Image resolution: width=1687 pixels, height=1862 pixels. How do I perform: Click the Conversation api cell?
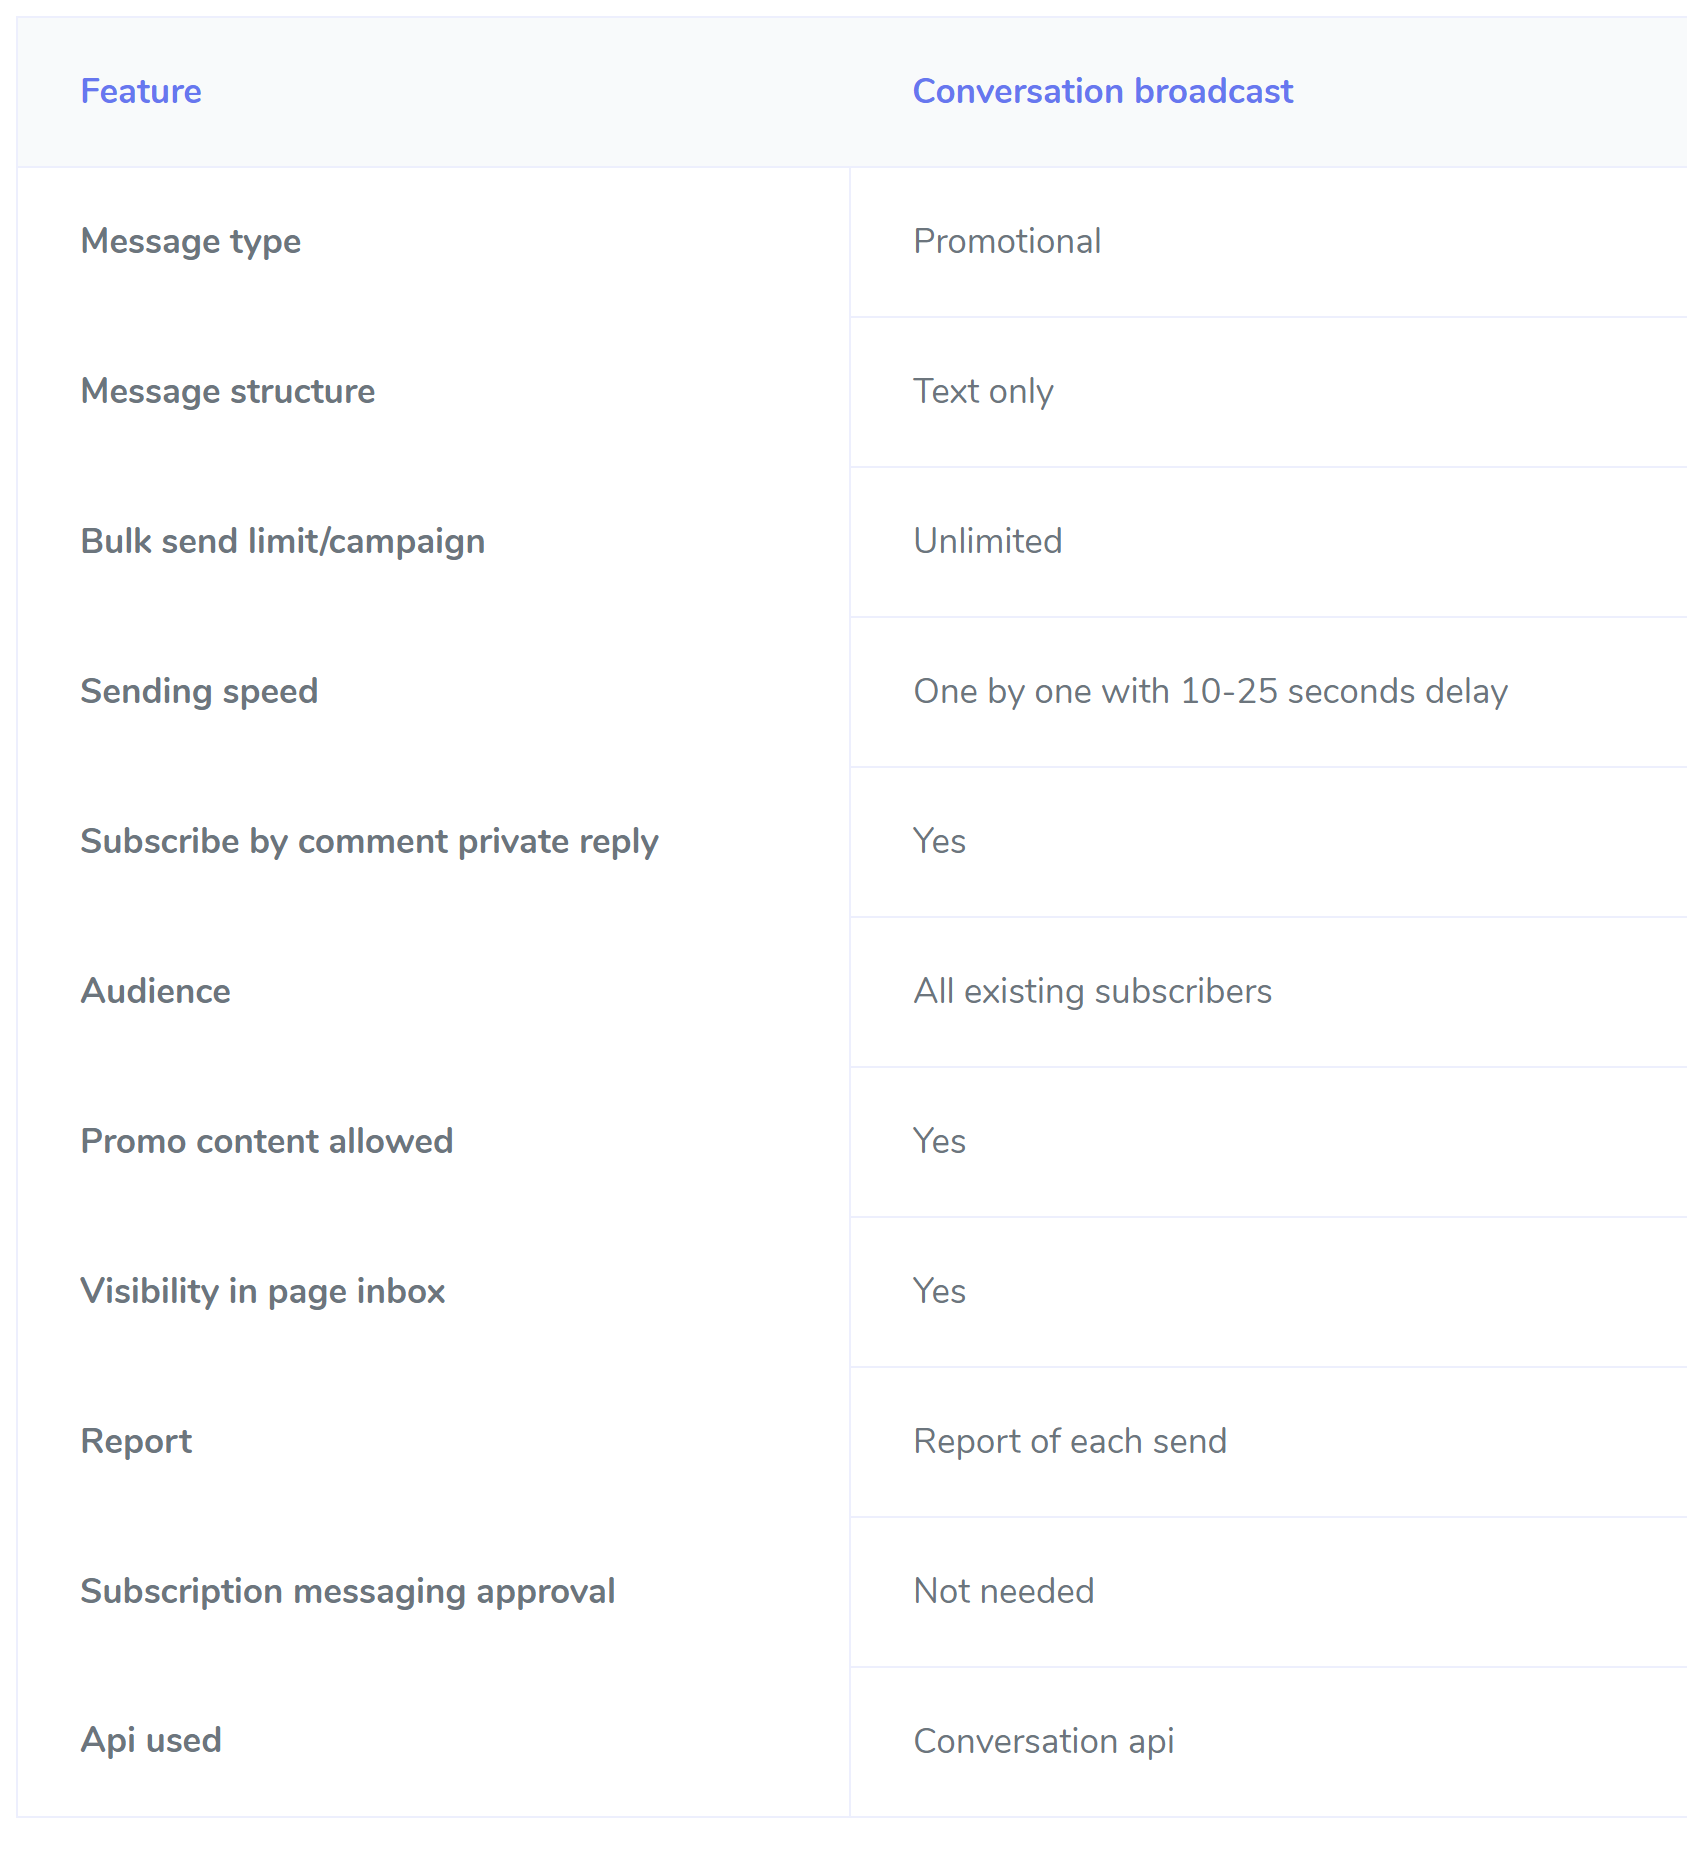click(x=1044, y=1741)
